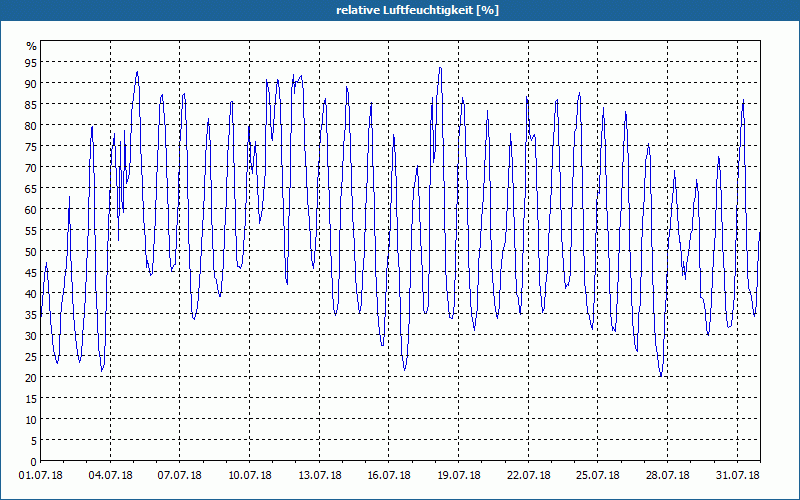Click the y-axis label '70'
Screen dimensions: 800x500
tap(32, 168)
